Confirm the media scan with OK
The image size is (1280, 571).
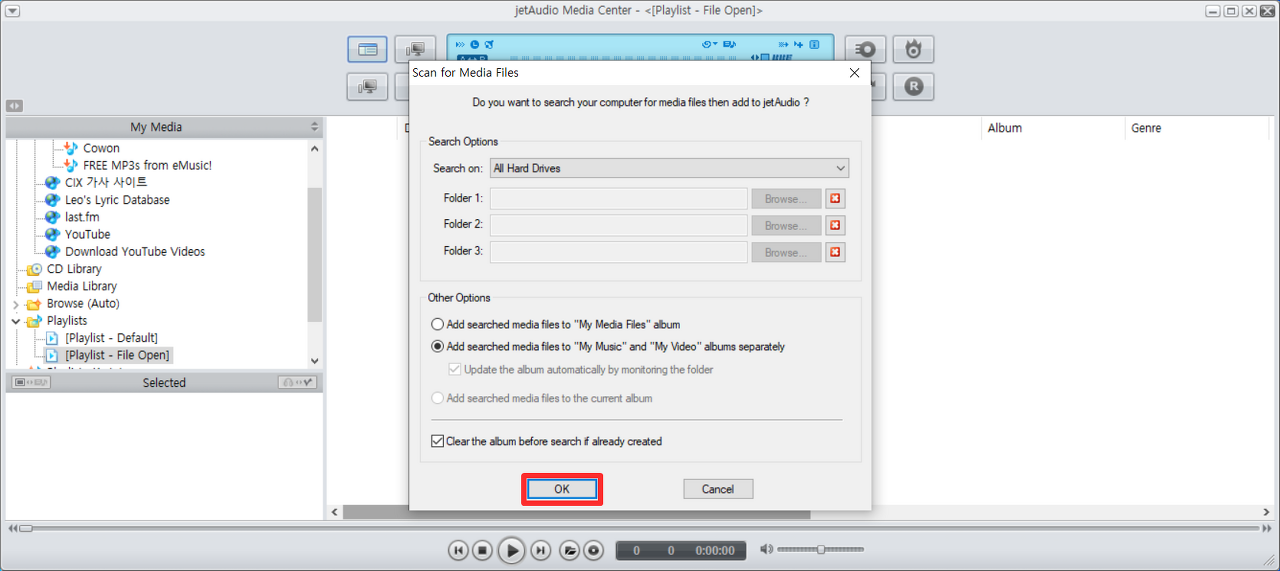point(562,489)
